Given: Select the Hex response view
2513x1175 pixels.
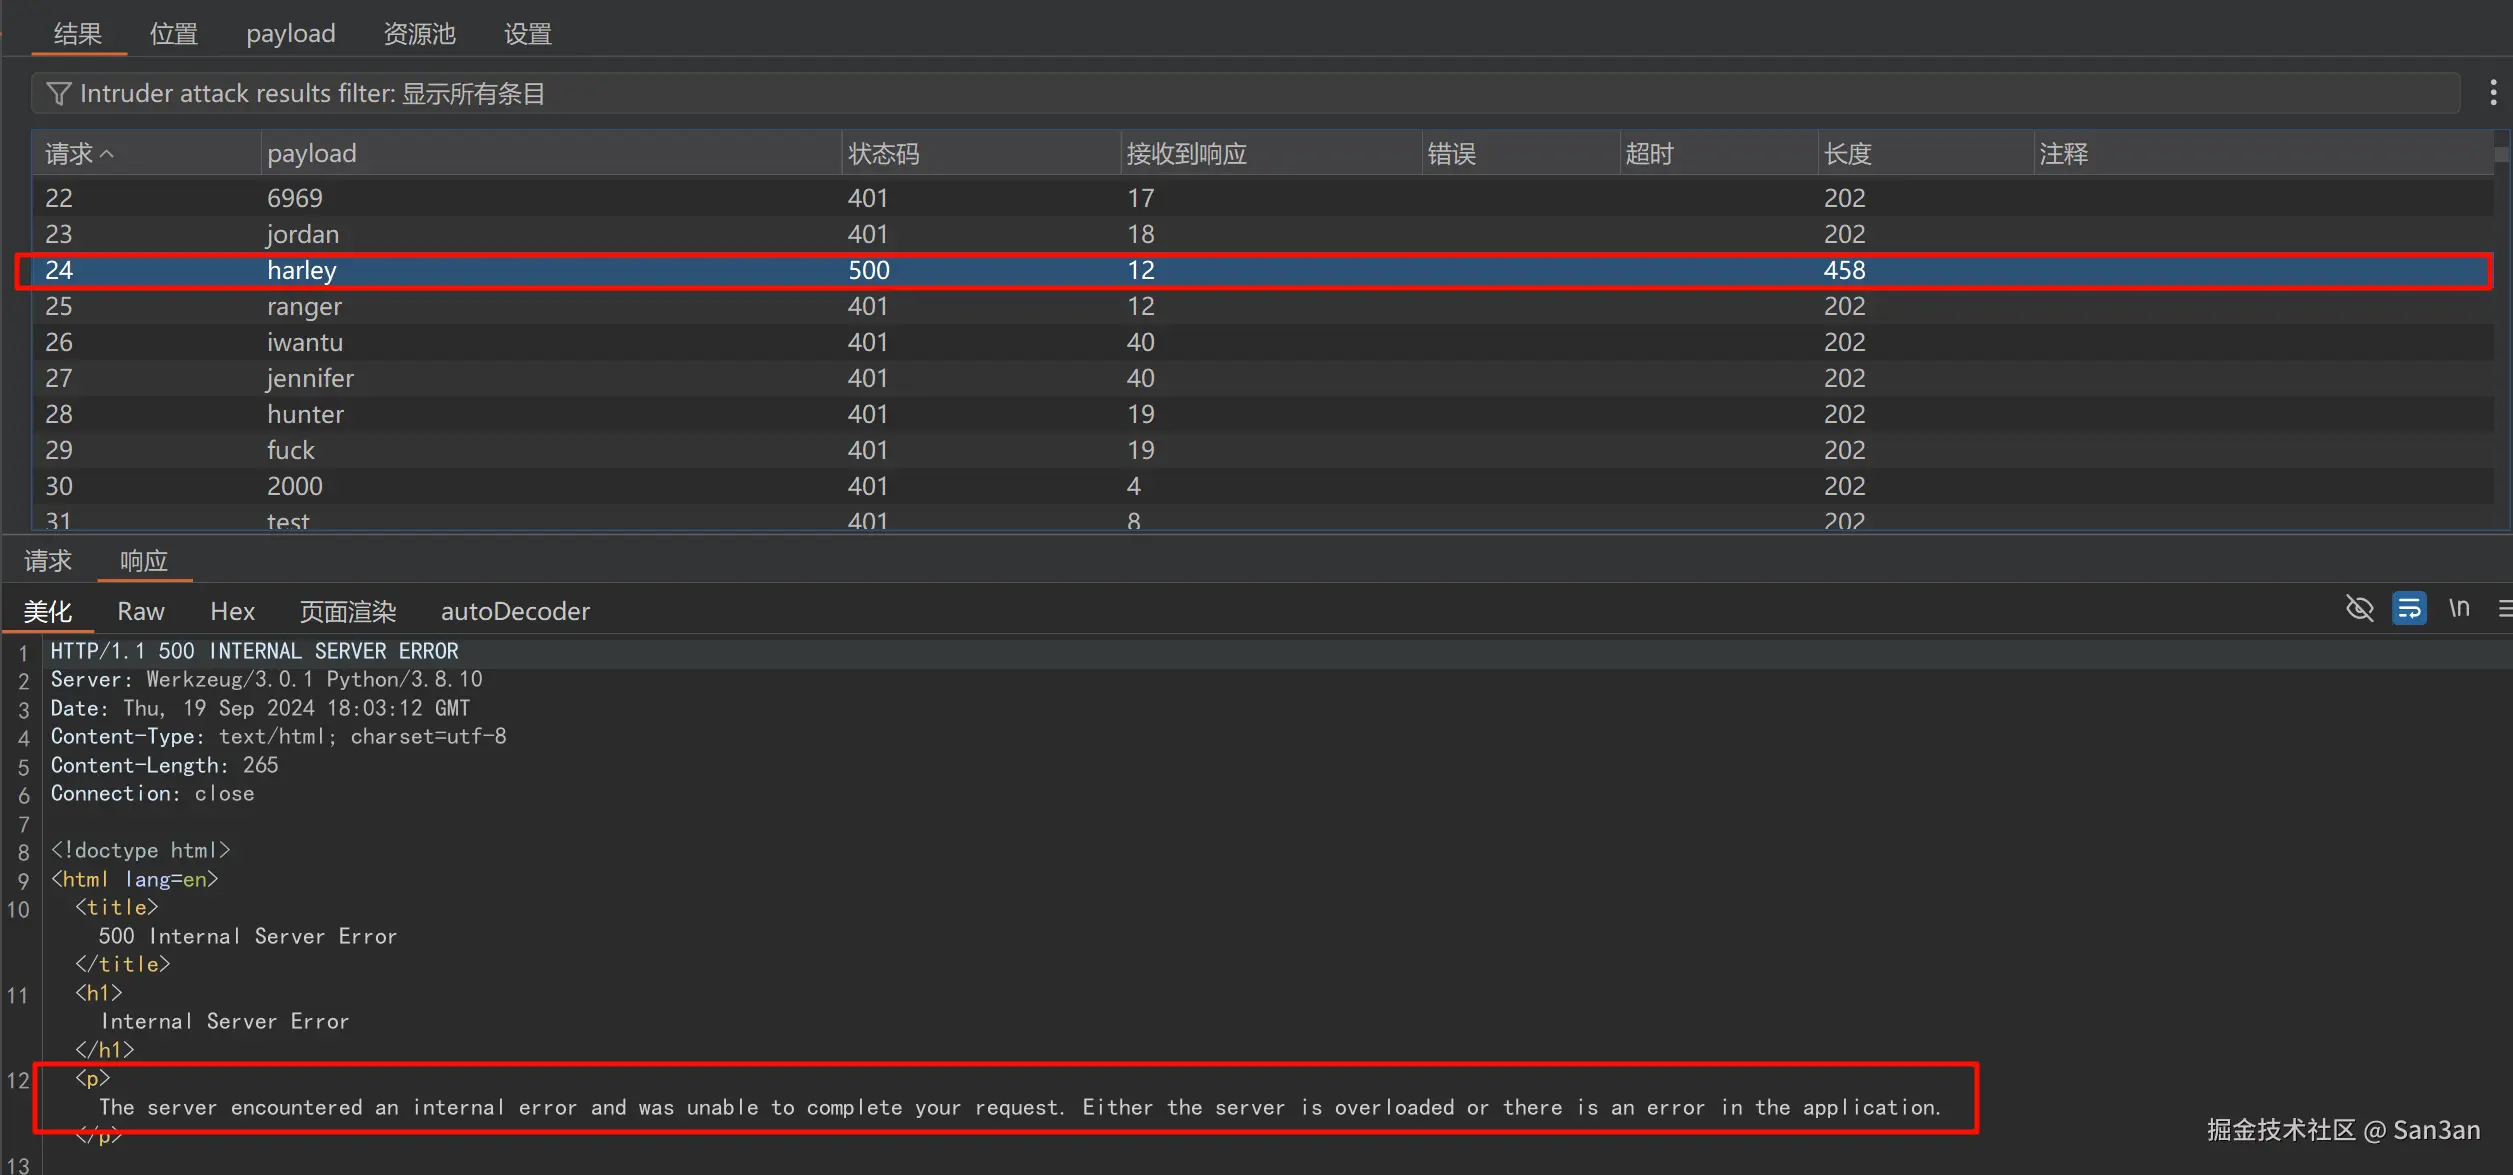Looking at the screenshot, I should (x=232, y=611).
